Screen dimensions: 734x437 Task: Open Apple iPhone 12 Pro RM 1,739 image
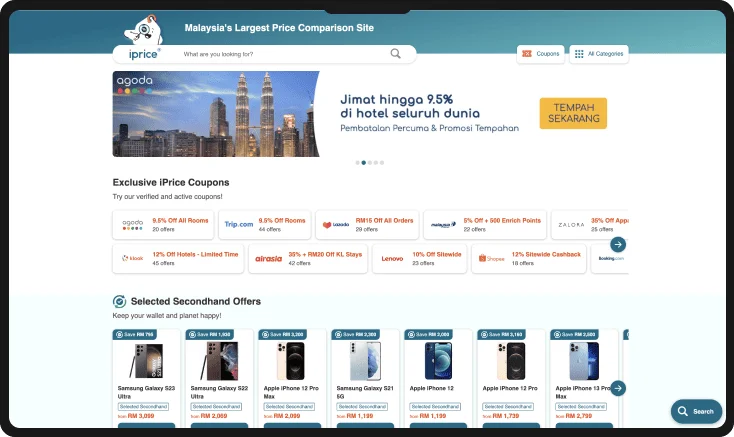point(511,361)
